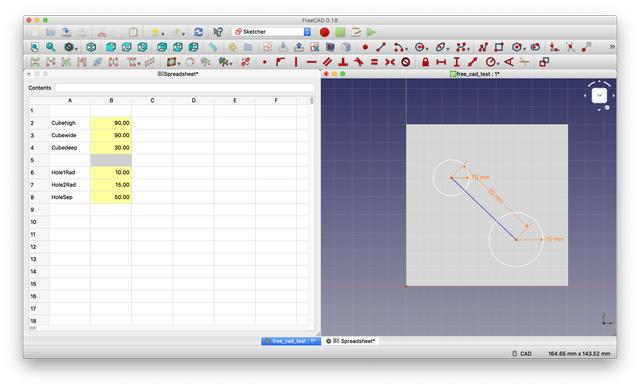Fit selection in view with magnifier
This screenshot has height=389, width=640.
[x=51, y=47]
